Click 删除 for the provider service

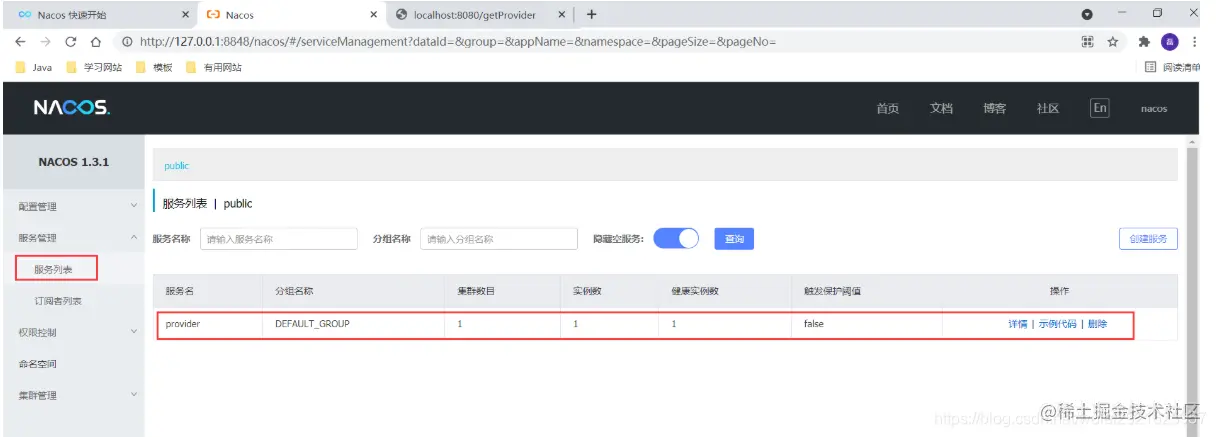[x=1097, y=324]
